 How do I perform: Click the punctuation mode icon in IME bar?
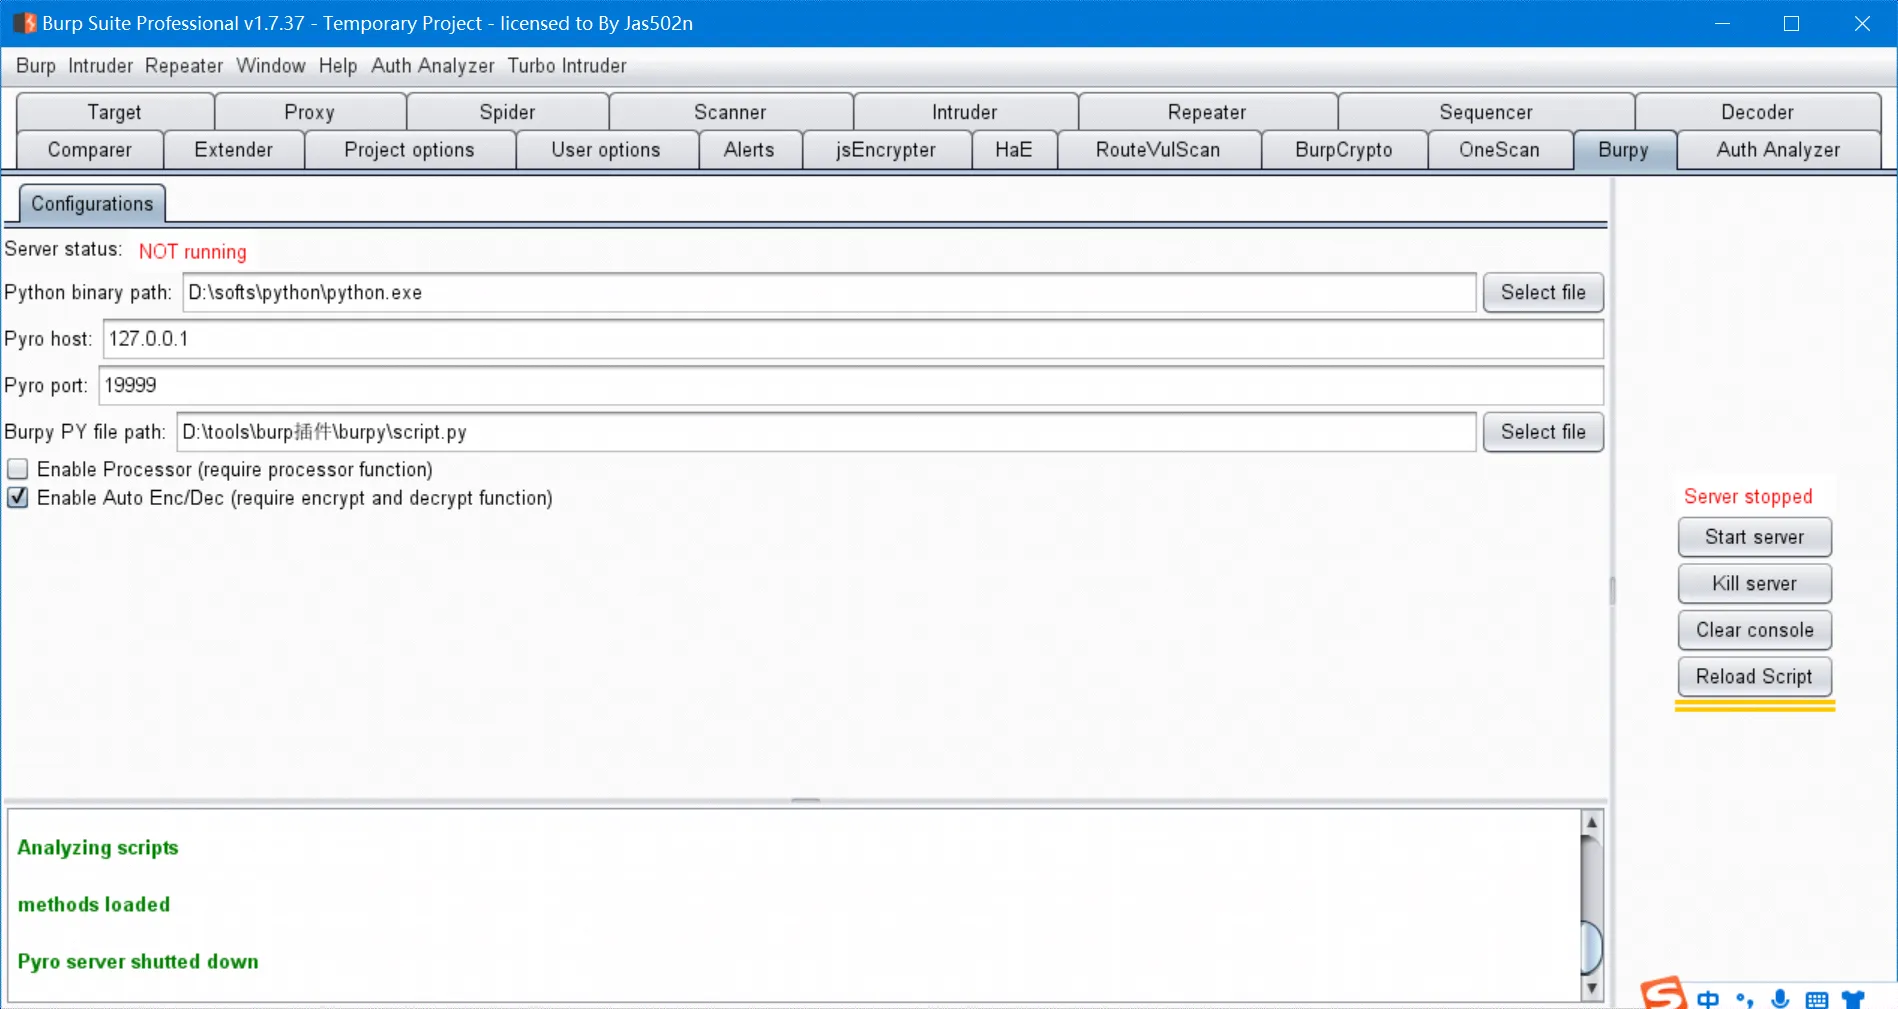pyautogui.click(x=1745, y=999)
